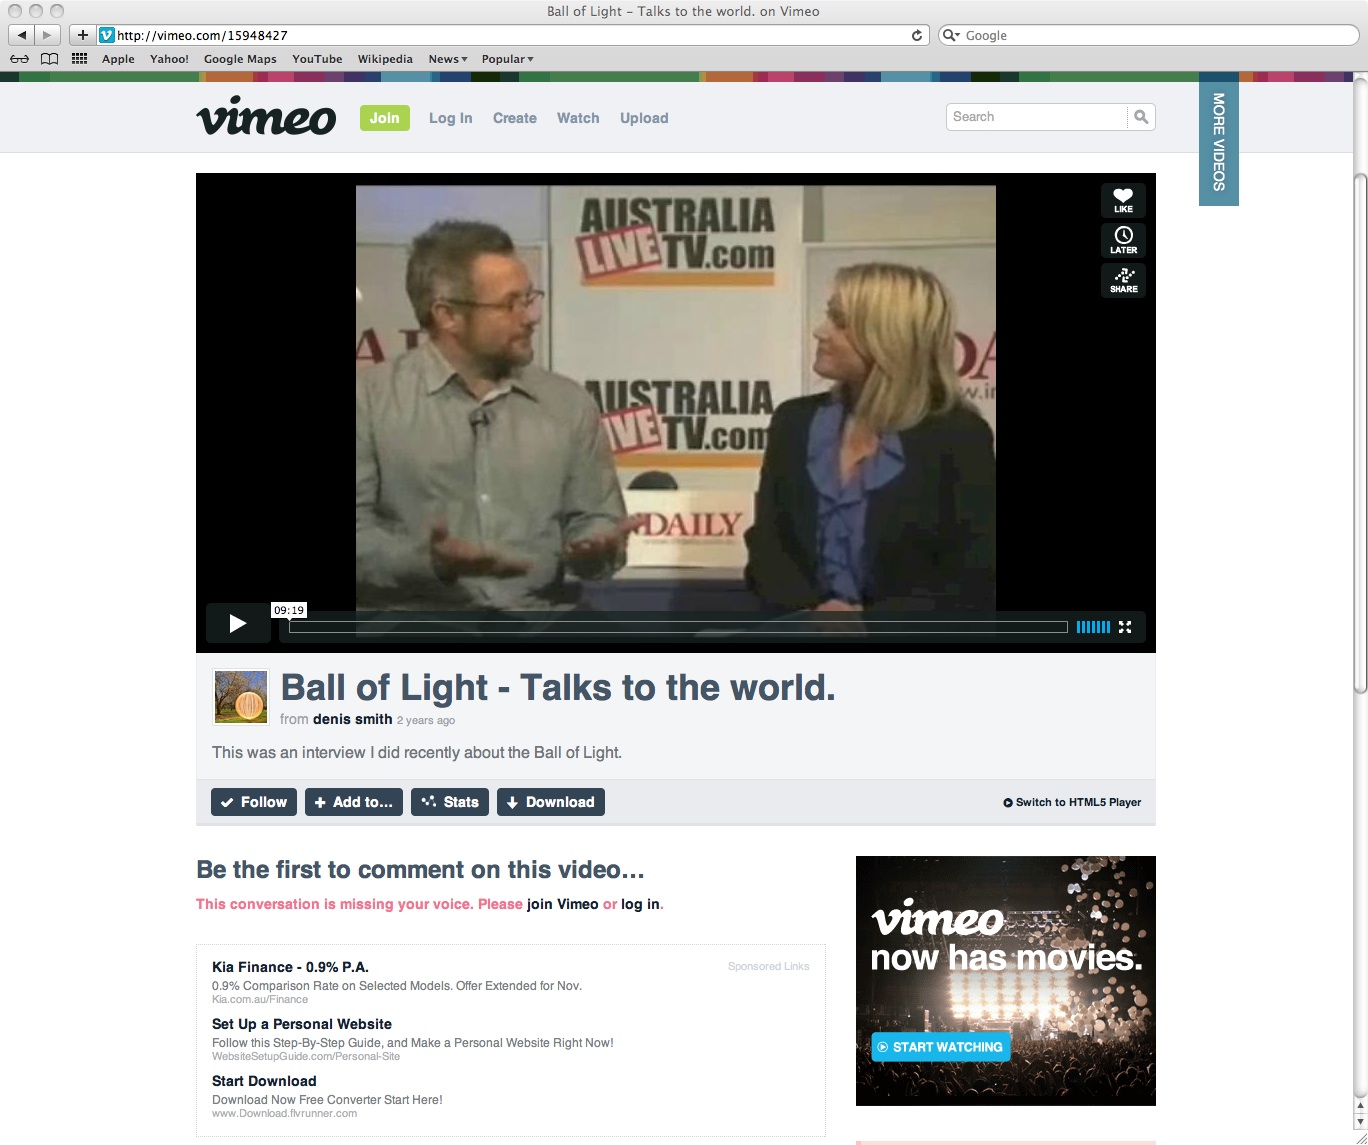View video Stats

coord(450,802)
